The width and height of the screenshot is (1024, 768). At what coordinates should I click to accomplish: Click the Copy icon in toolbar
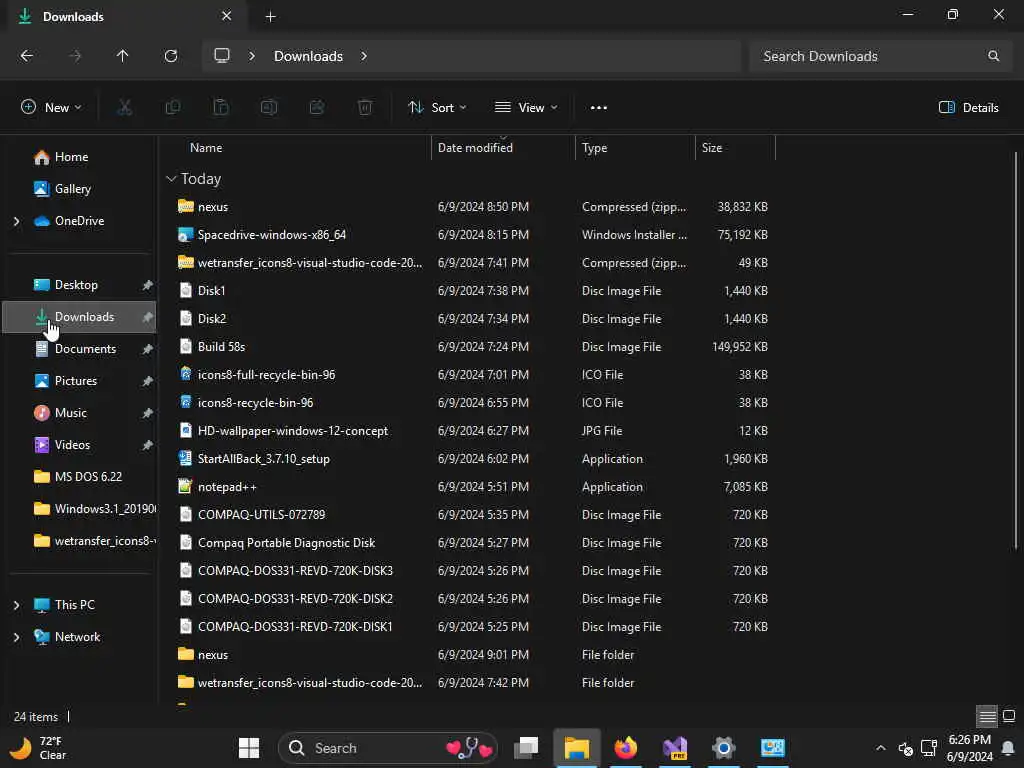[x=172, y=108]
